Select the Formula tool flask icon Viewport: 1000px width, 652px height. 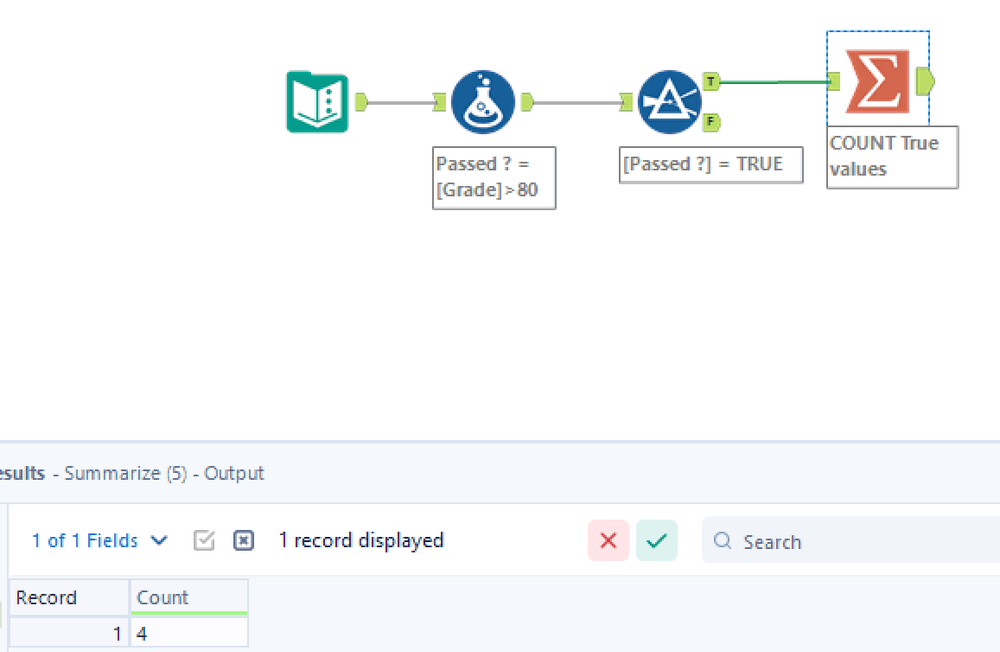coord(483,102)
